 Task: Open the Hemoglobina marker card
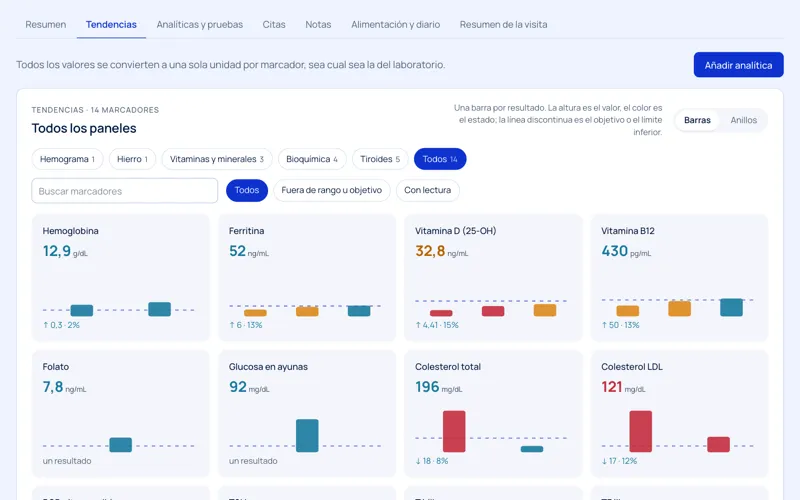coord(120,278)
